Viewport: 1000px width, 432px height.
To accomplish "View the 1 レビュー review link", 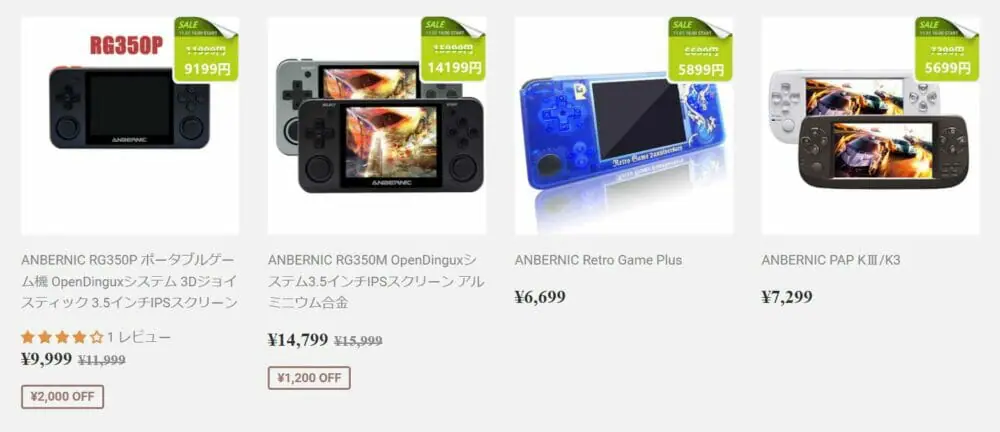I will pos(139,337).
